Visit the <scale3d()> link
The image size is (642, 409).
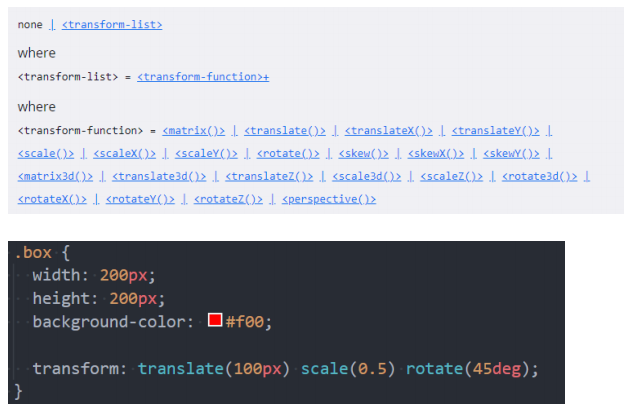367,176
